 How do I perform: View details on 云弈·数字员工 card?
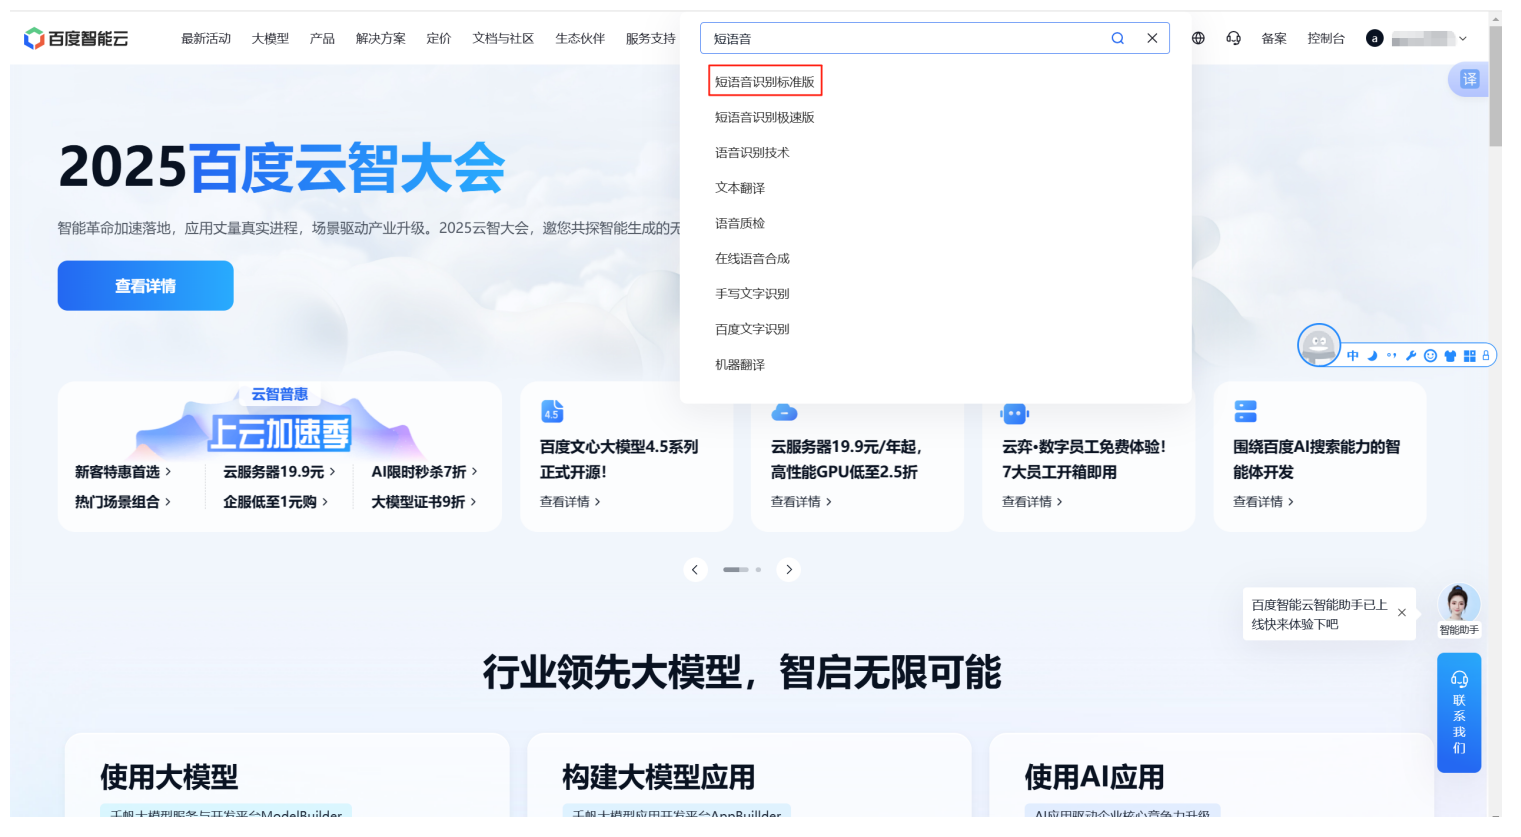[1032, 502]
